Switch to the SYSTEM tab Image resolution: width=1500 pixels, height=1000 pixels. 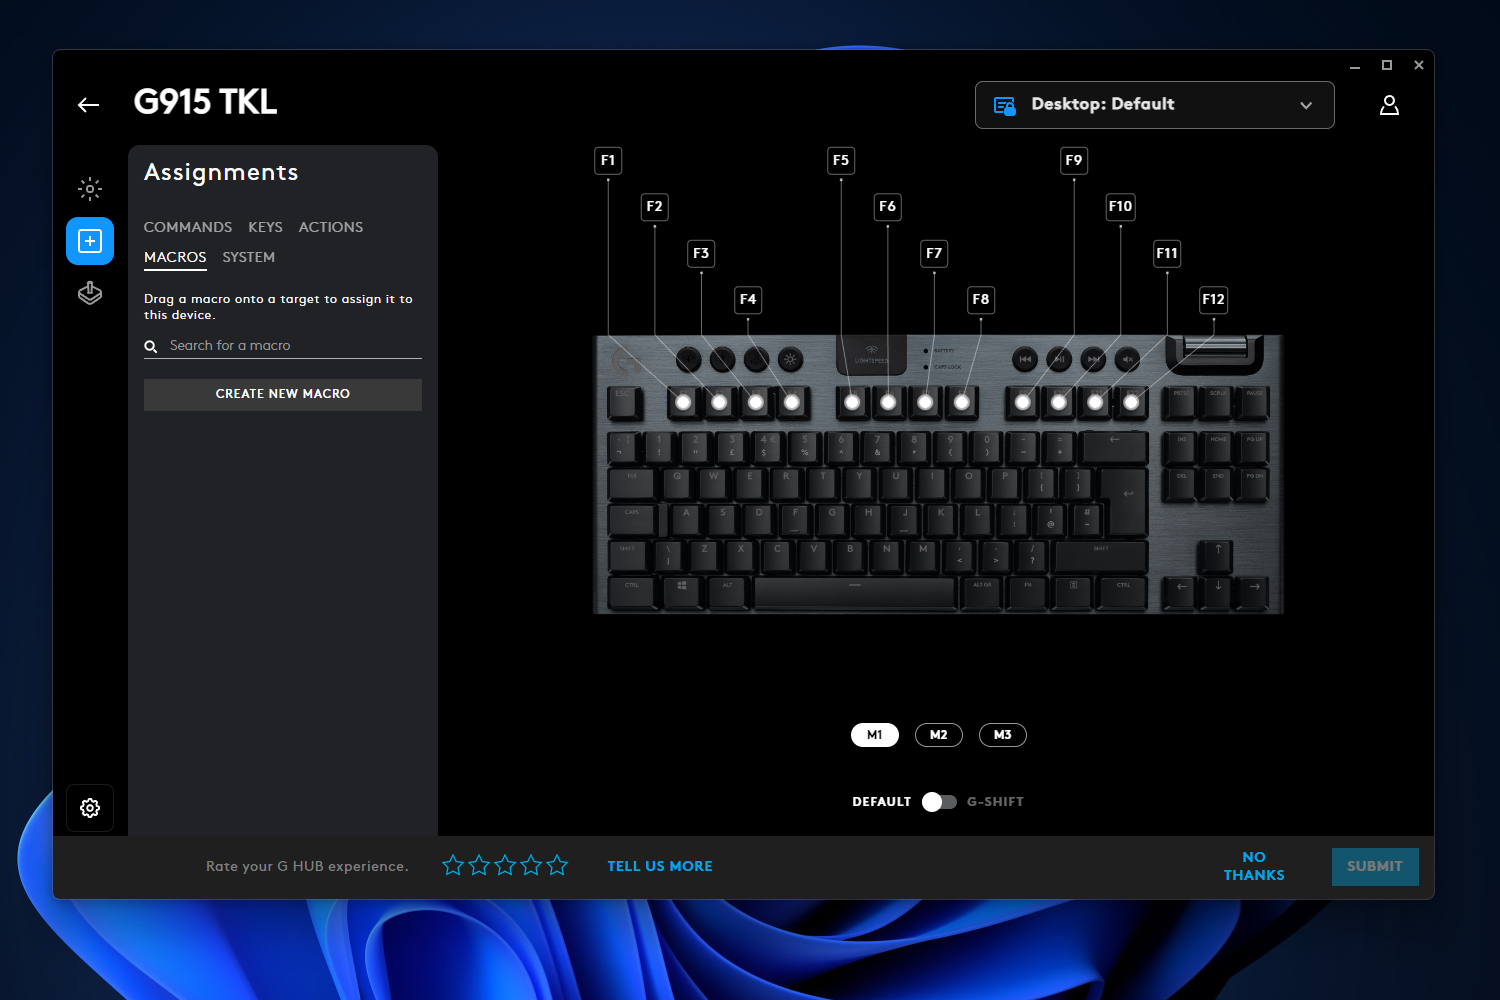[x=249, y=257]
